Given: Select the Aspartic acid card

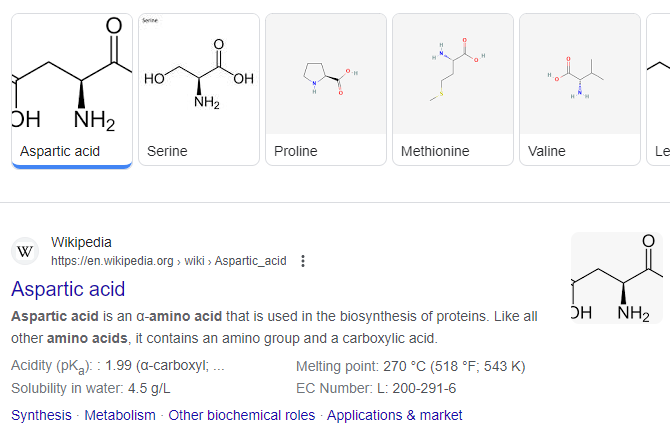Looking at the screenshot, I should (72, 90).
